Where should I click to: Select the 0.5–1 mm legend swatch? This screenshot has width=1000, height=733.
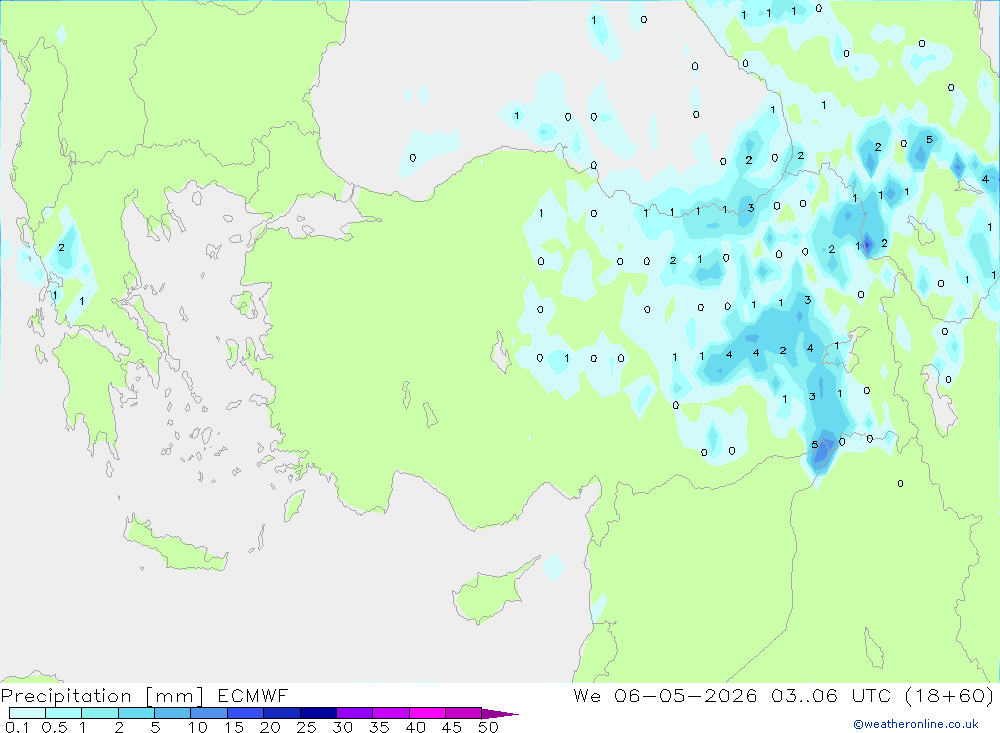coord(64,713)
